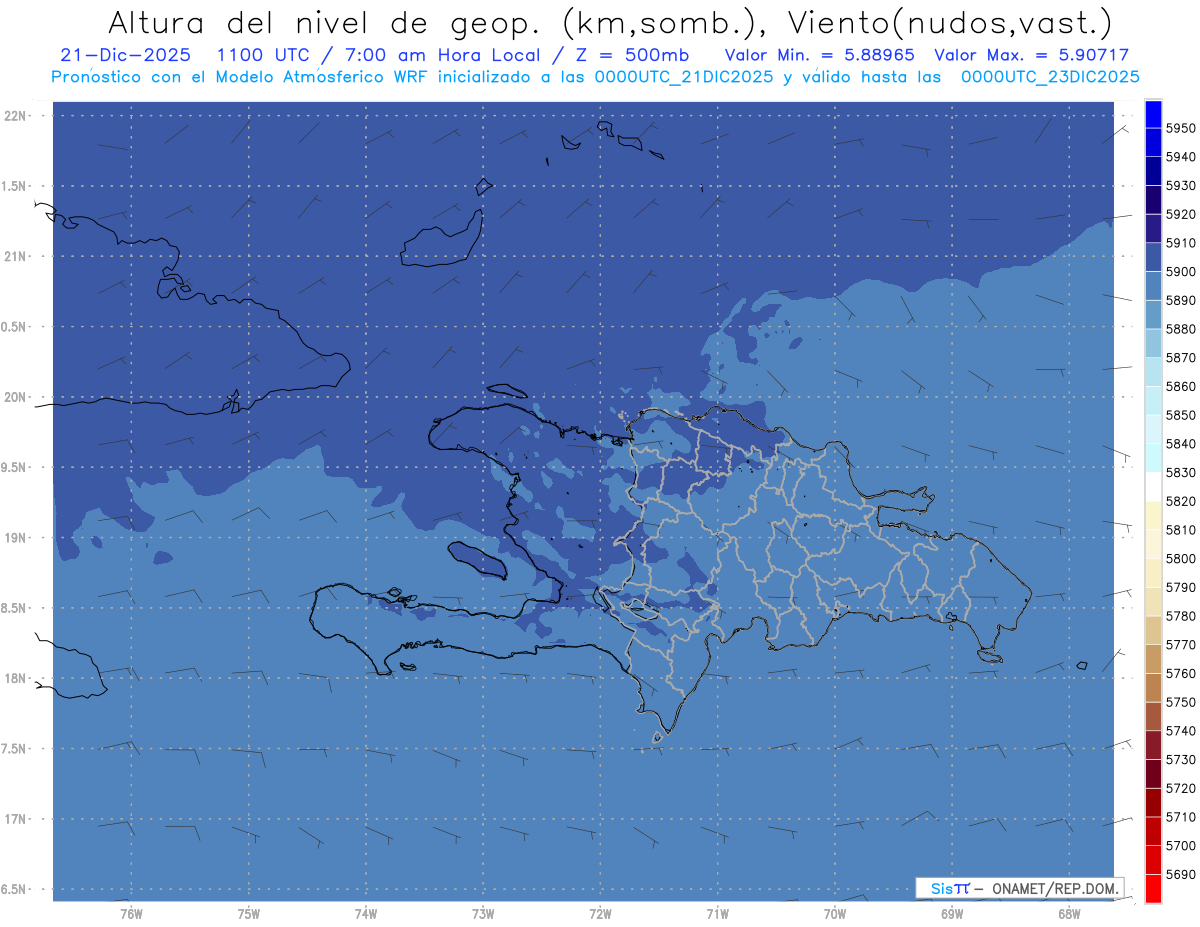The image size is (1200, 927).
Task: Click the '19N' latitude label
Action: pos(15,538)
